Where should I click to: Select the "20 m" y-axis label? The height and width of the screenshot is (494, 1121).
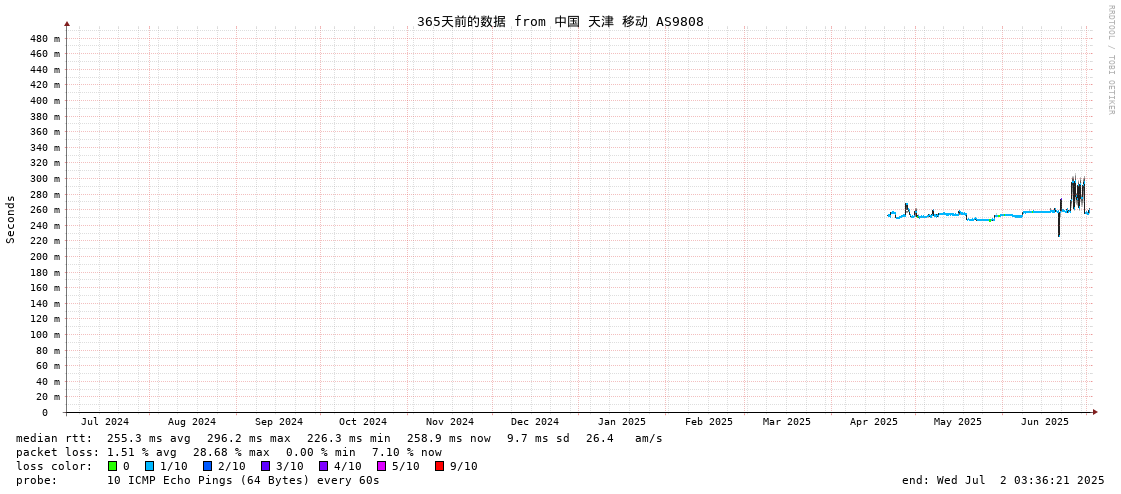pyautogui.click(x=48, y=397)
